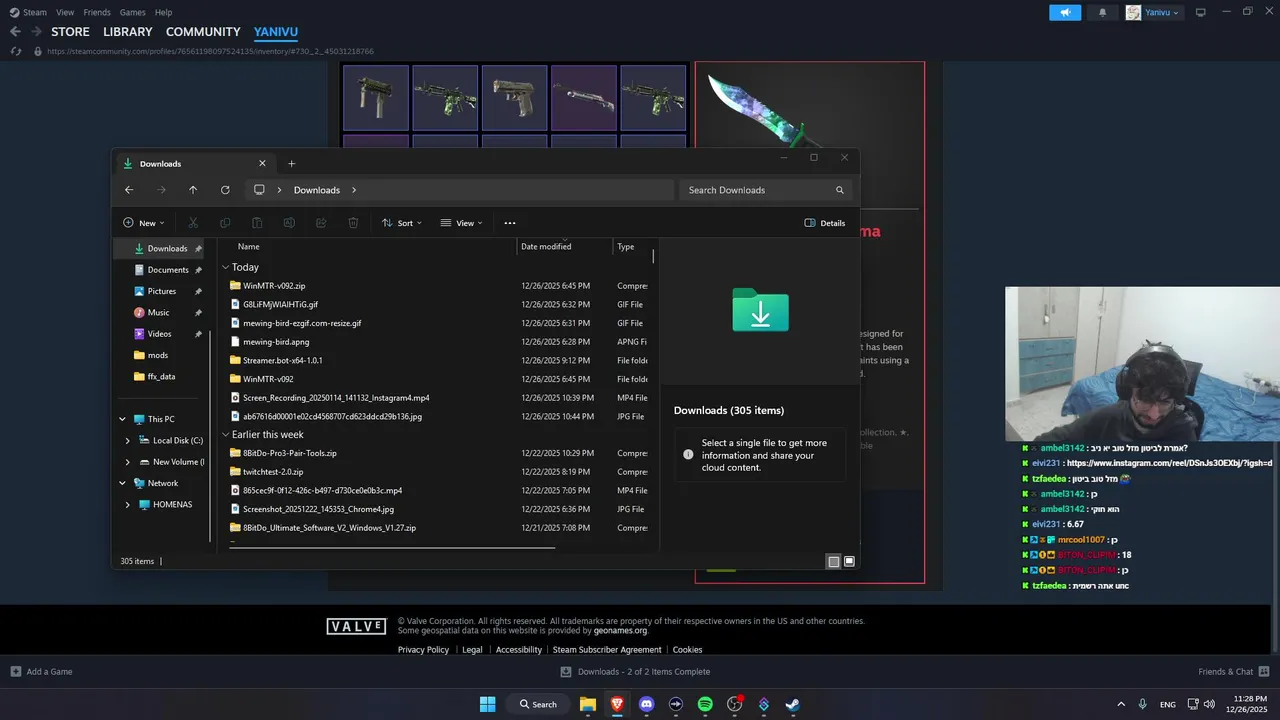This screenshot has height=720, width=1280.
Task: Click the Delete trash icon in Explorer
Action: pos(353,223)
